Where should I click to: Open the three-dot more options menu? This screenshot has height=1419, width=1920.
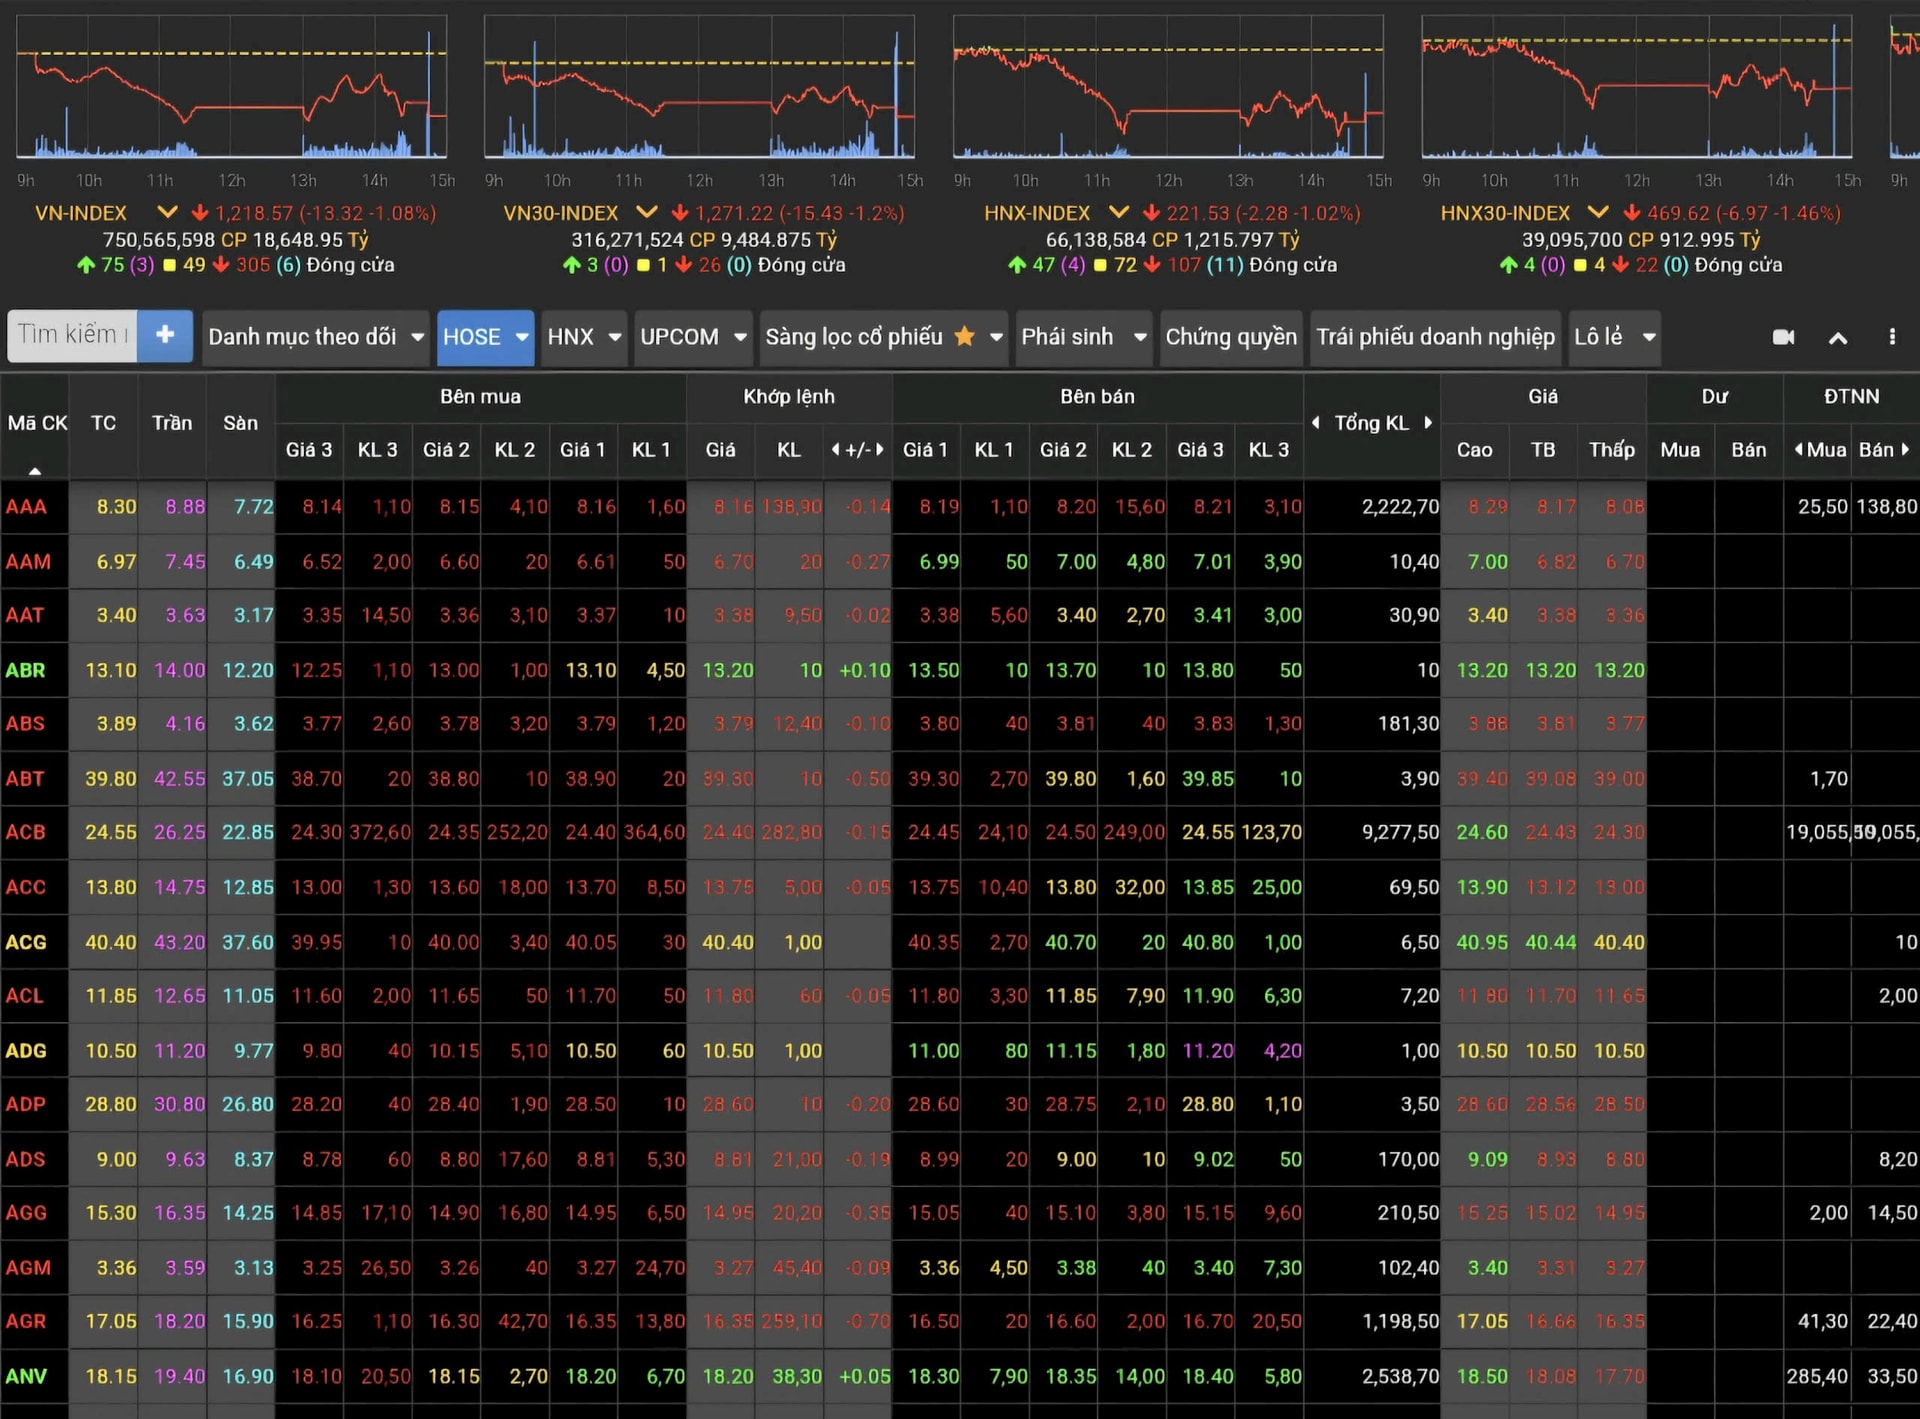click(1892, 337)
